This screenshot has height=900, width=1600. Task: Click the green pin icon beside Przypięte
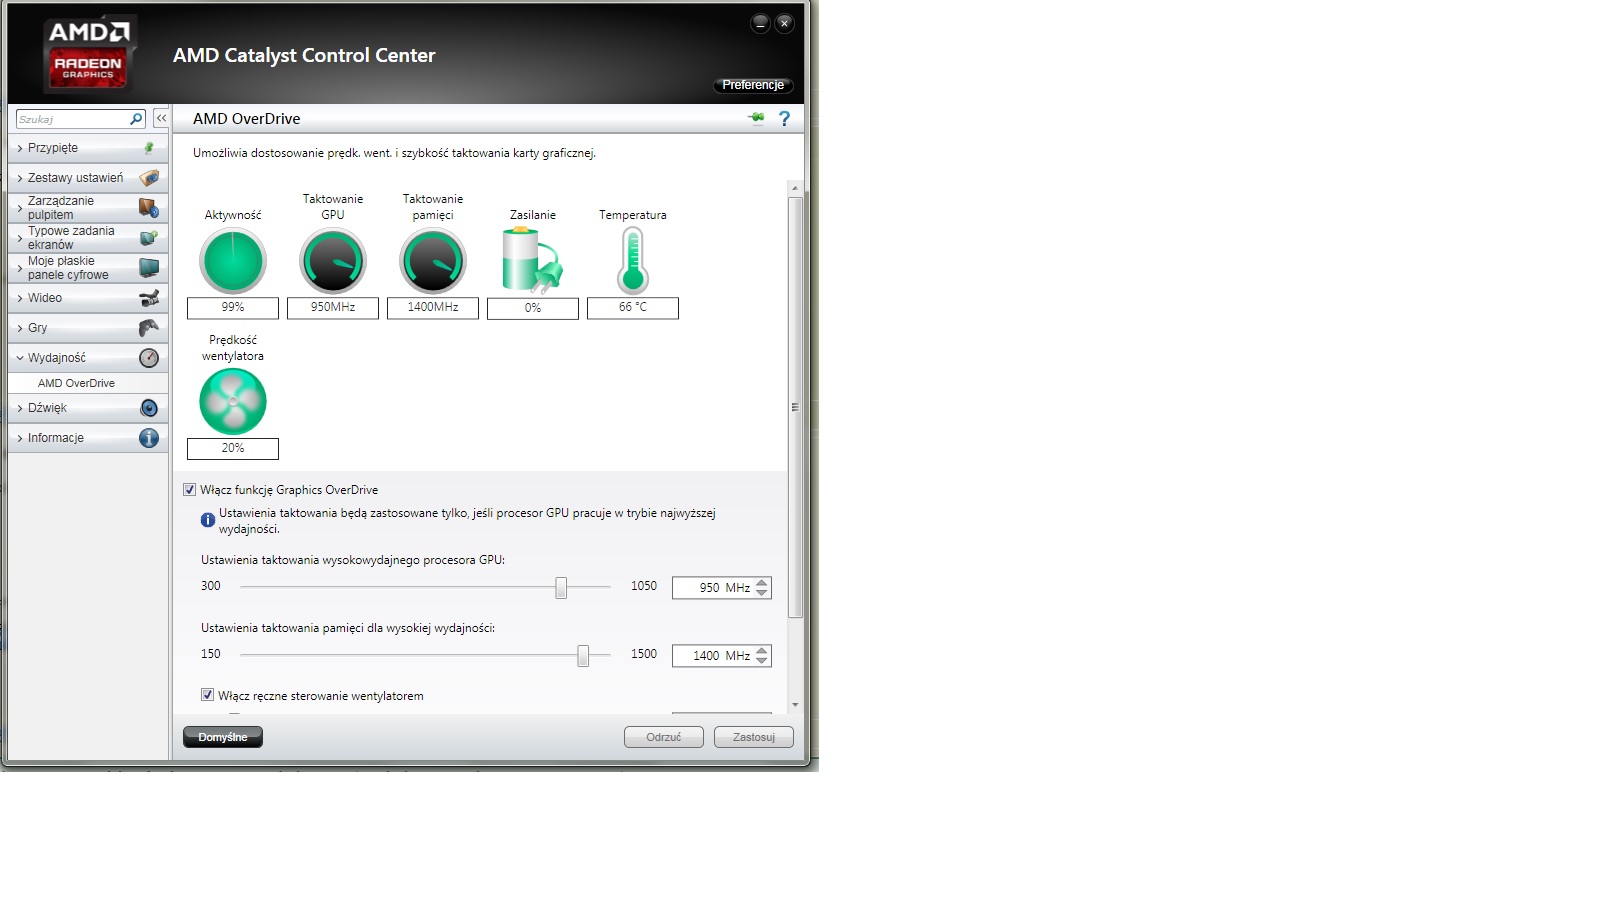pos(149,148)
